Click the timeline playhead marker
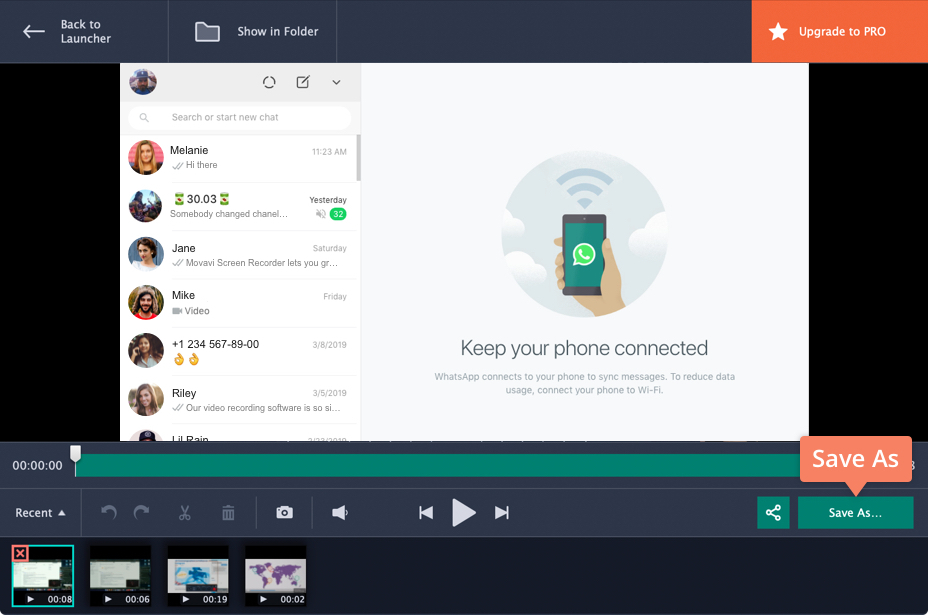The image size is (928, 615). coord(76,453)
